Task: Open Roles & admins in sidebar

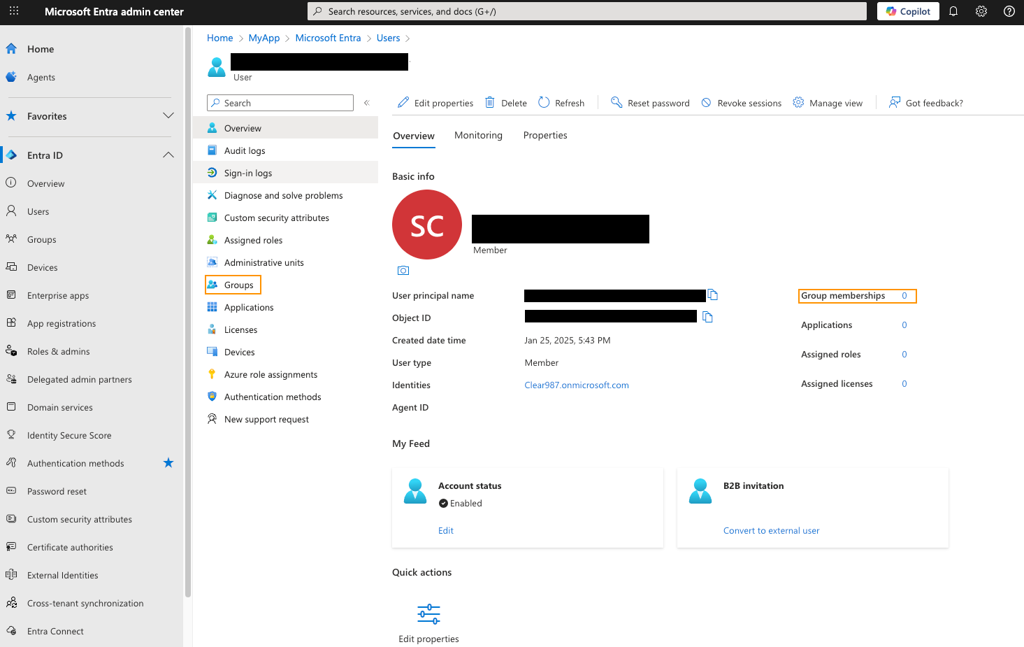Action: coord(58,351)
